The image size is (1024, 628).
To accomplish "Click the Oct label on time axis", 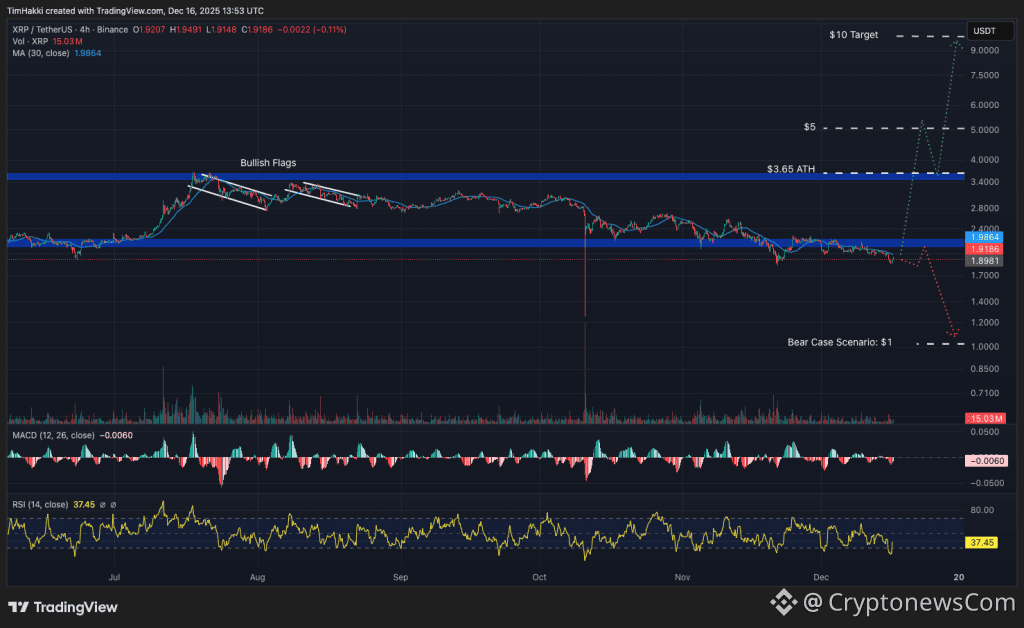I will 539,577.
